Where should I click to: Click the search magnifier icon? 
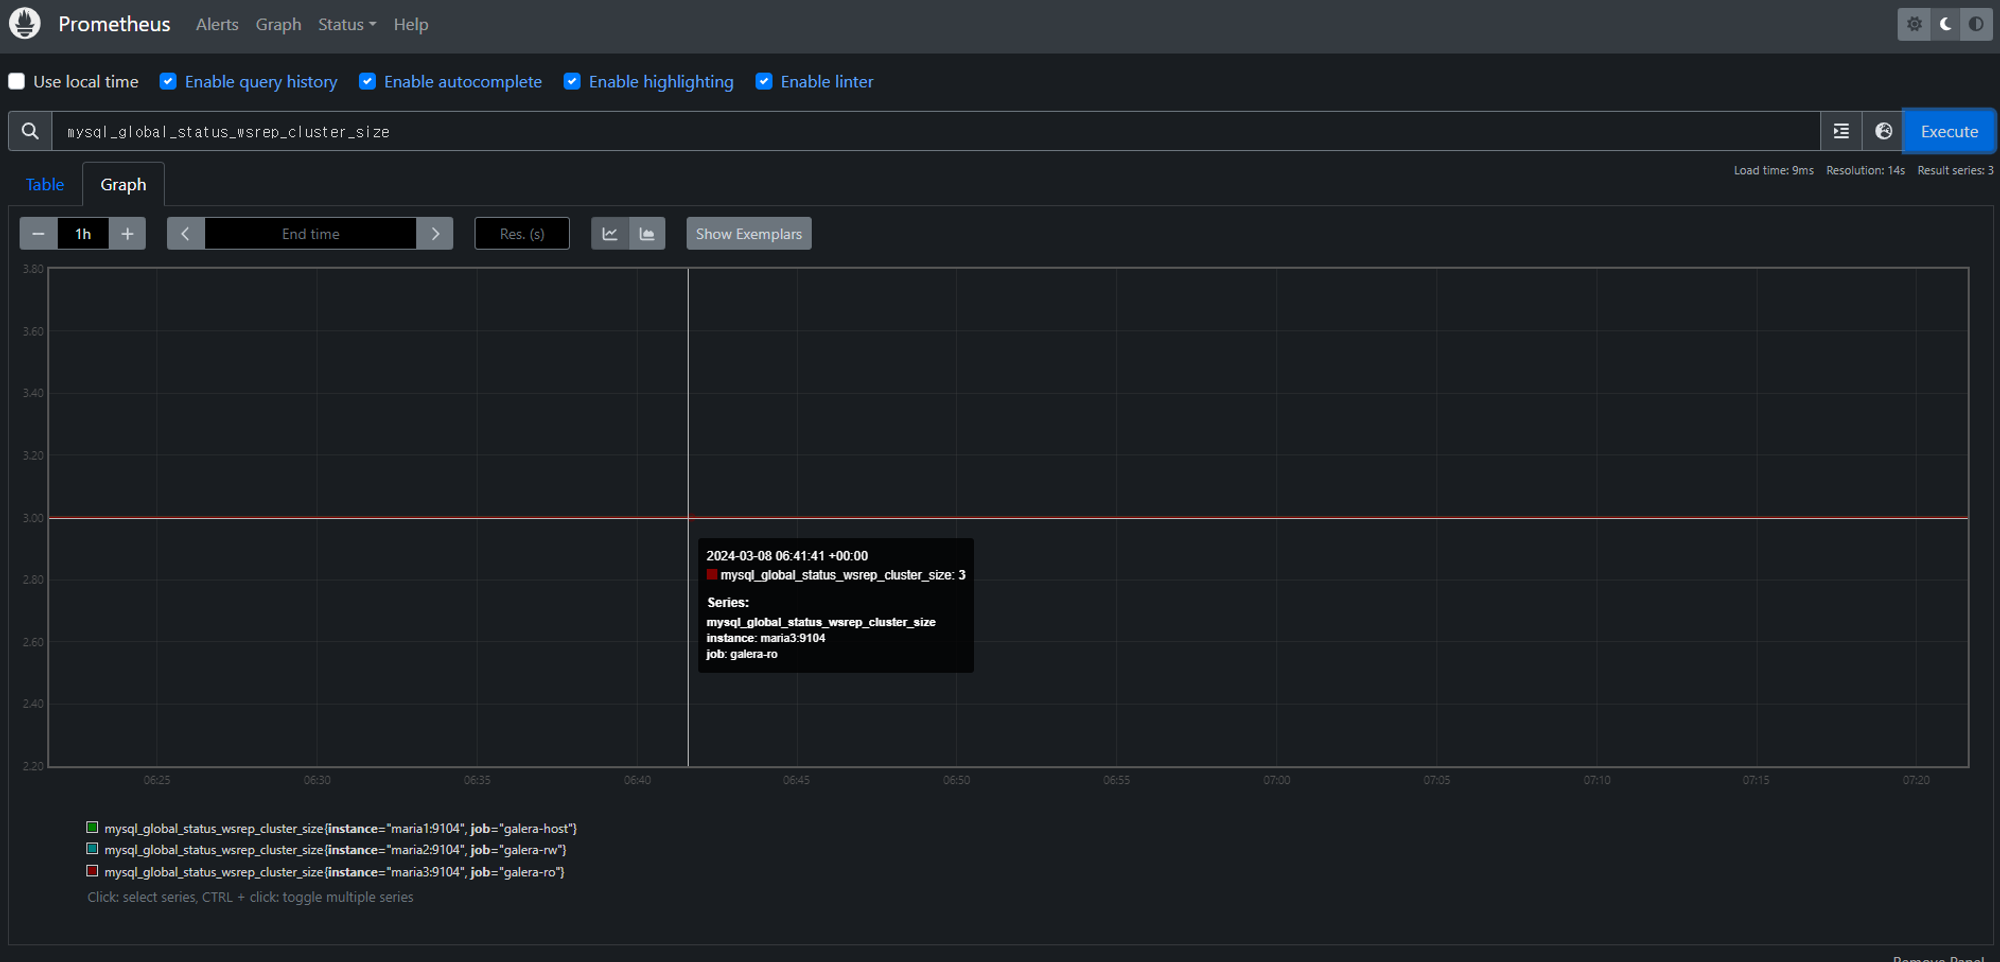(30, 131)
